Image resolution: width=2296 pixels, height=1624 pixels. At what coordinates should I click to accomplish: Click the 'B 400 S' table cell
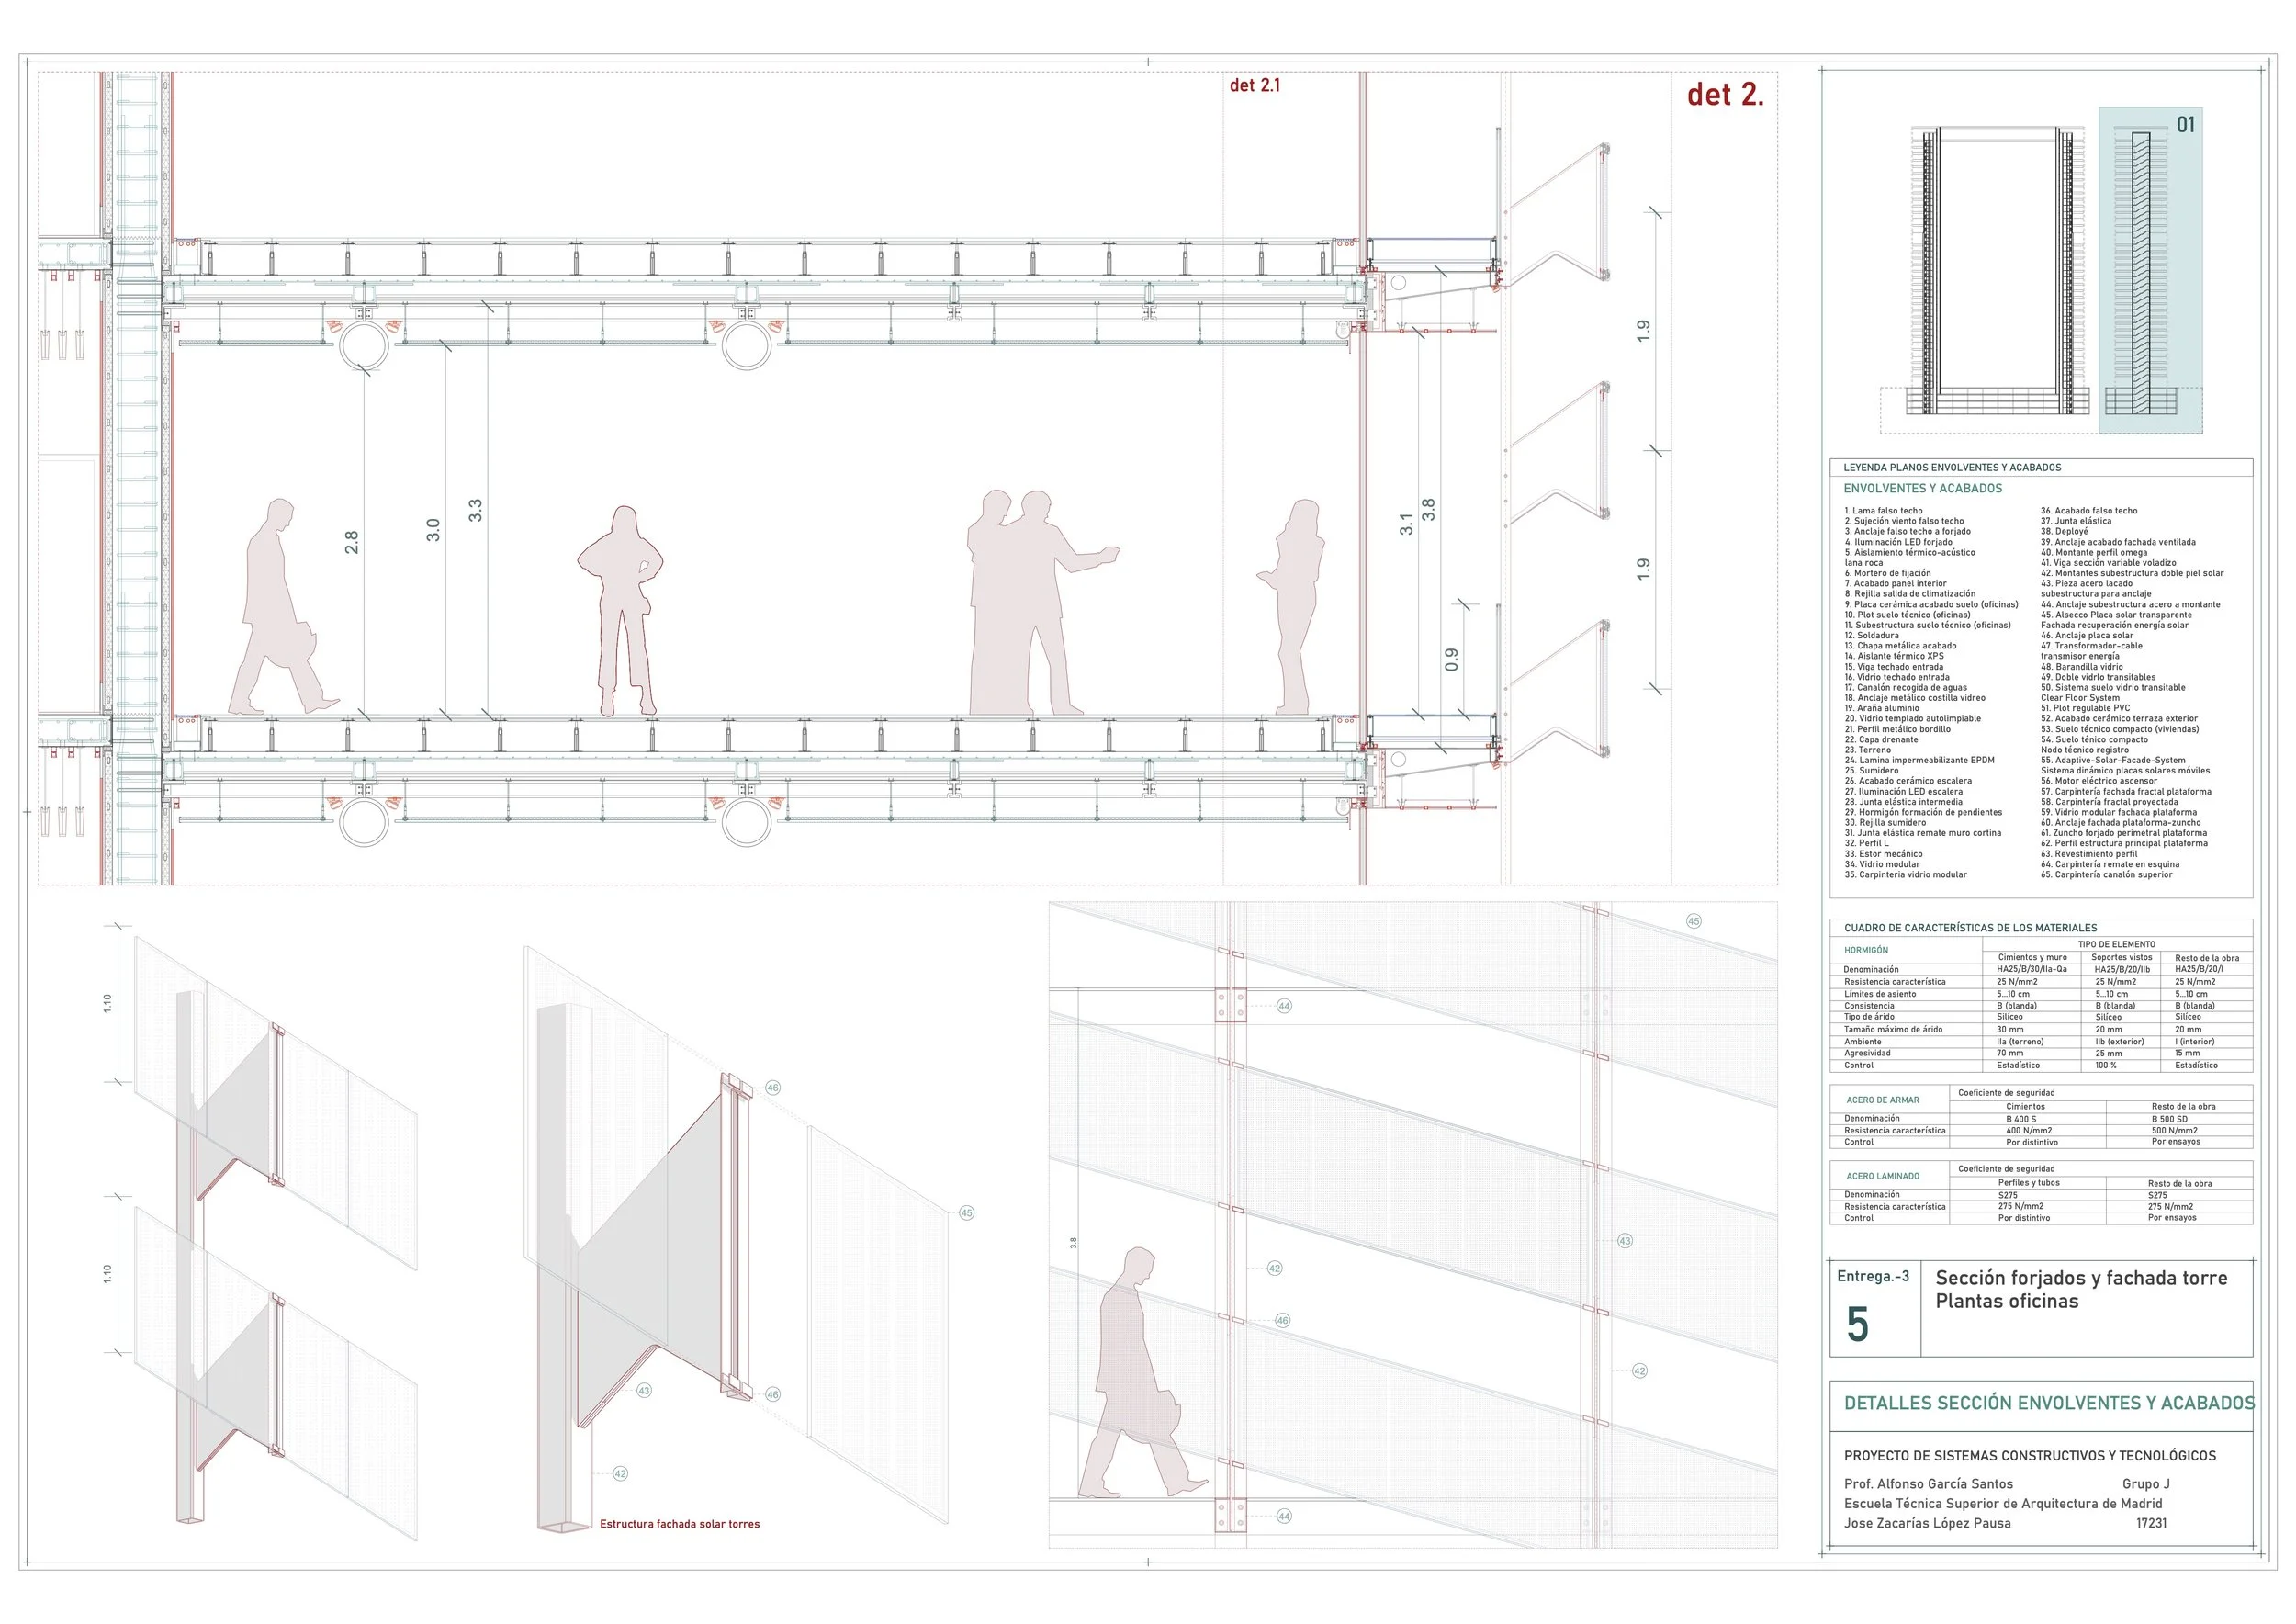point(2020,1119)
